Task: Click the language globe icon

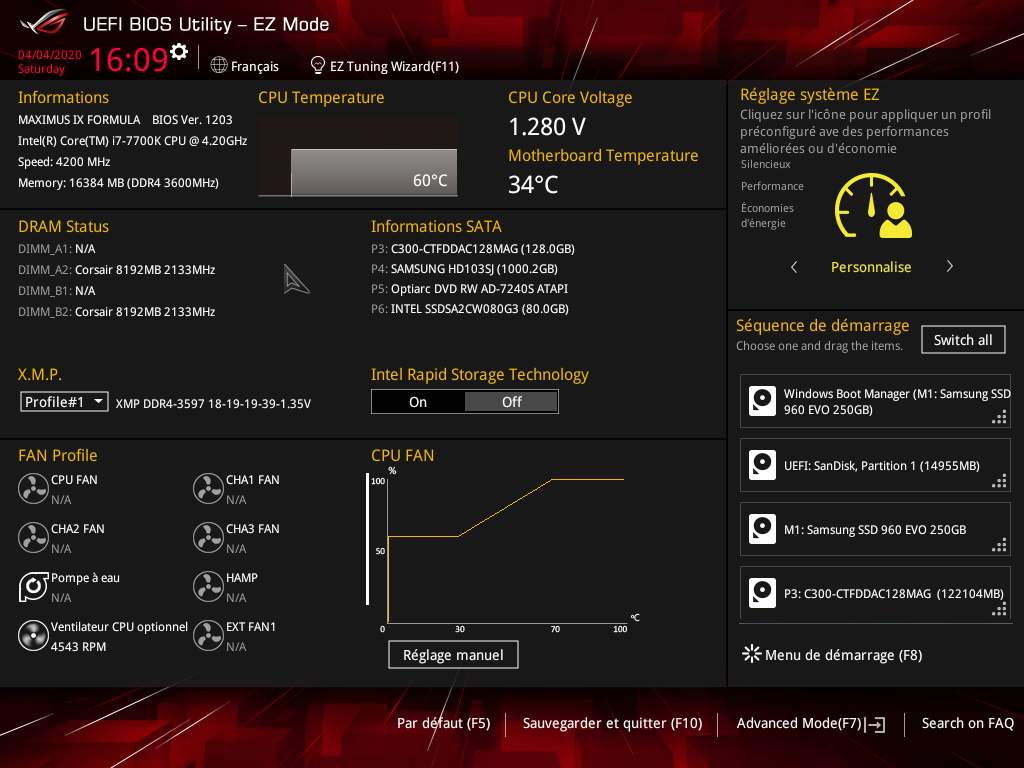Action: pos(219,65)
